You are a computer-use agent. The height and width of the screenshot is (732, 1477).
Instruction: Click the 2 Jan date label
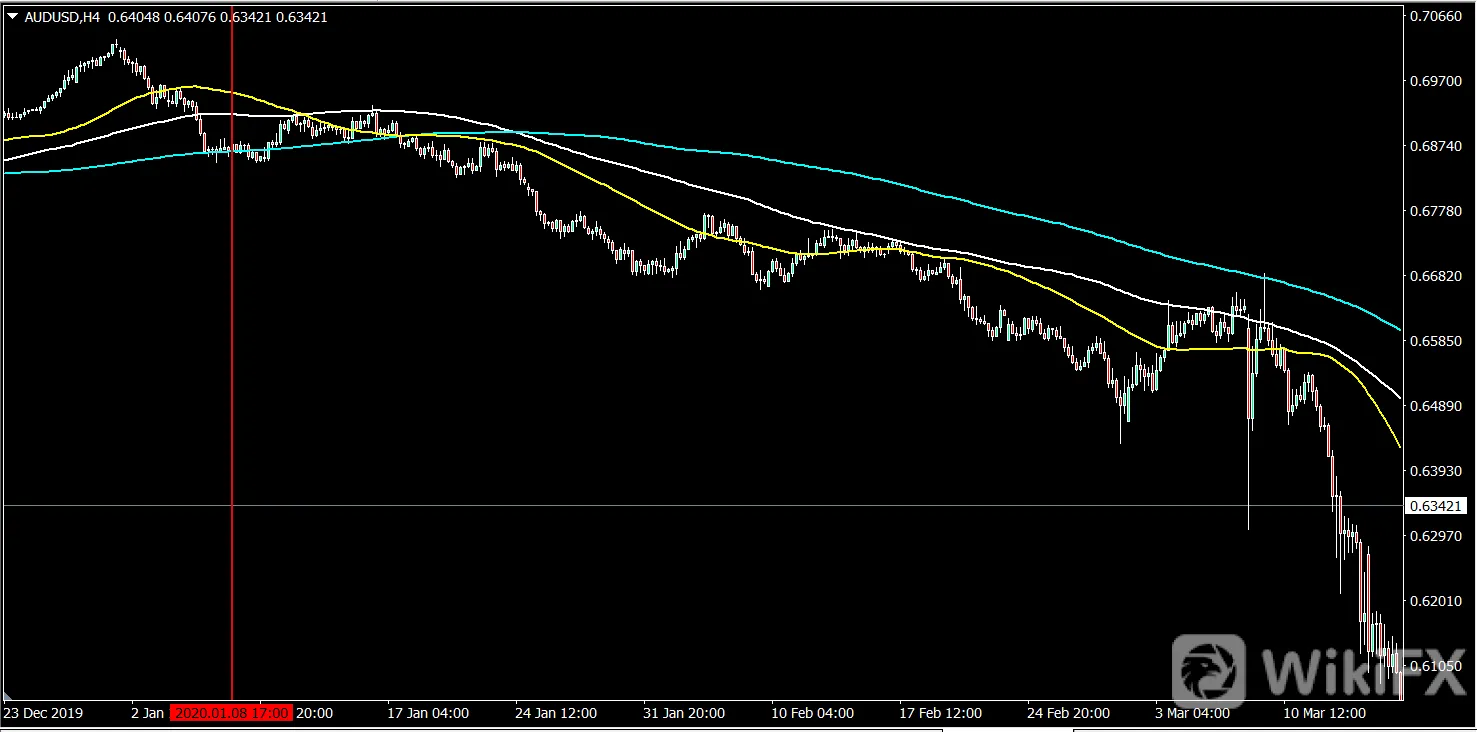click(x=148, y=713)
